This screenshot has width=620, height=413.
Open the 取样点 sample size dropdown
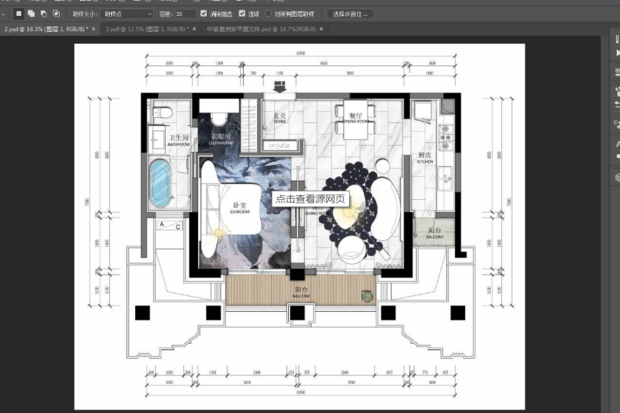point(127,14)
